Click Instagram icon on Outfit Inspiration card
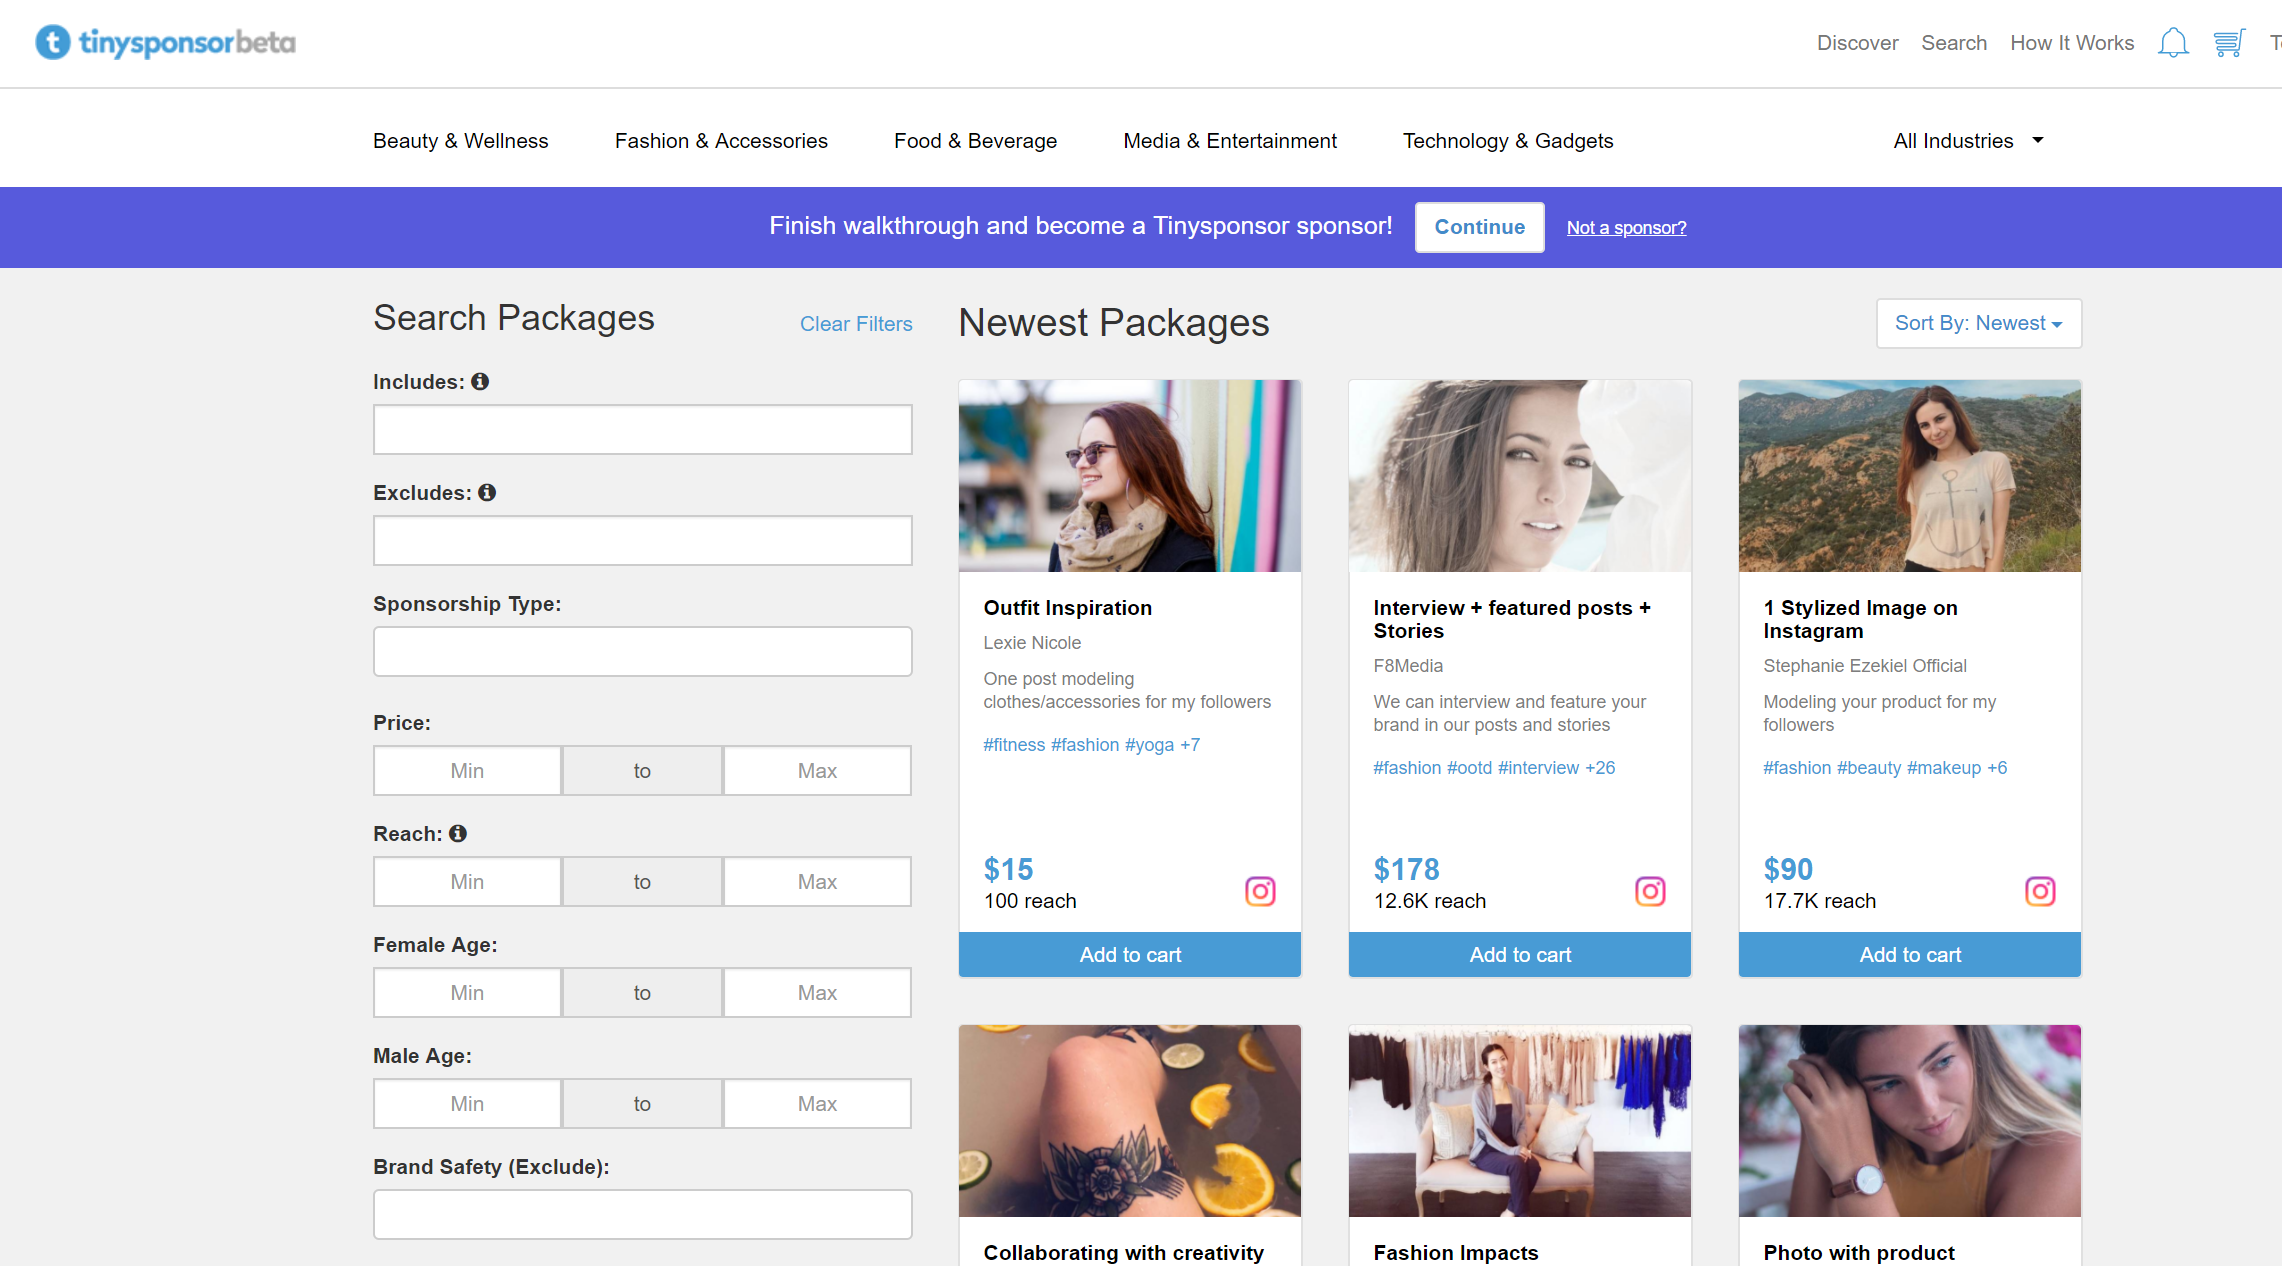The height and width of the screenshot is (1266, 2282). [1260, 891]
